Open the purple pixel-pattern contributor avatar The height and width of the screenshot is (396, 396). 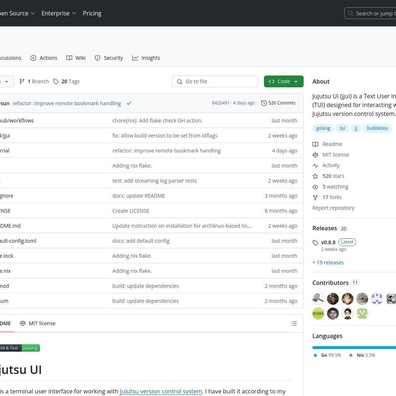pos(377,299)
